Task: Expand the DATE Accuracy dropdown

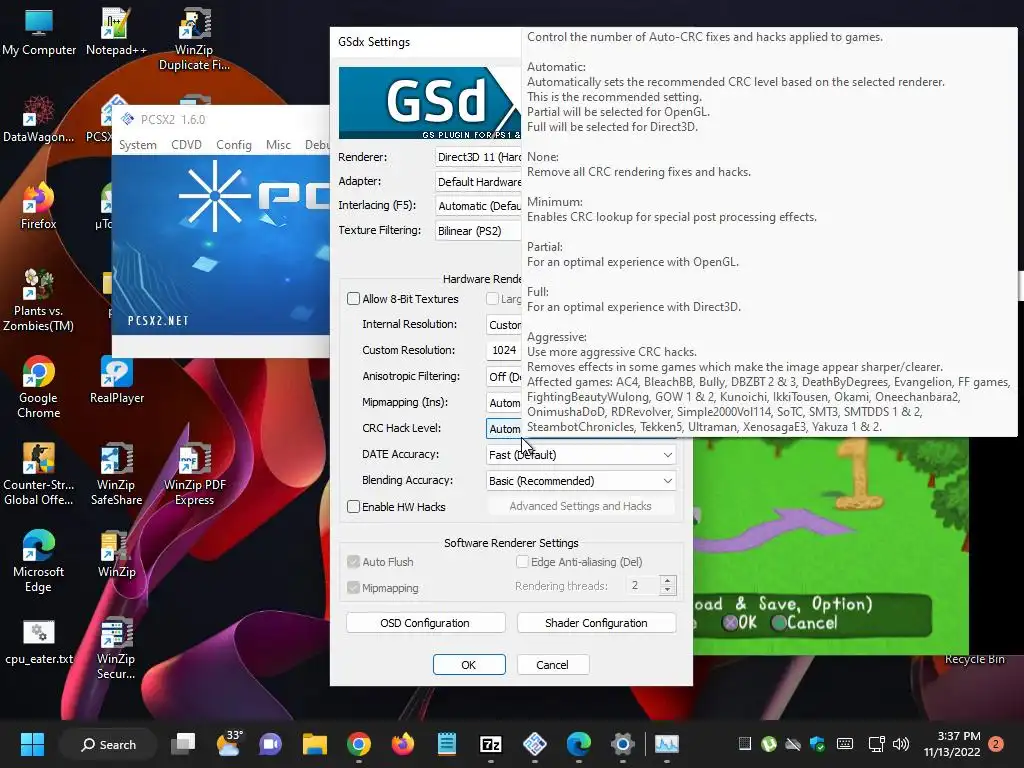Action: (581, 455)
